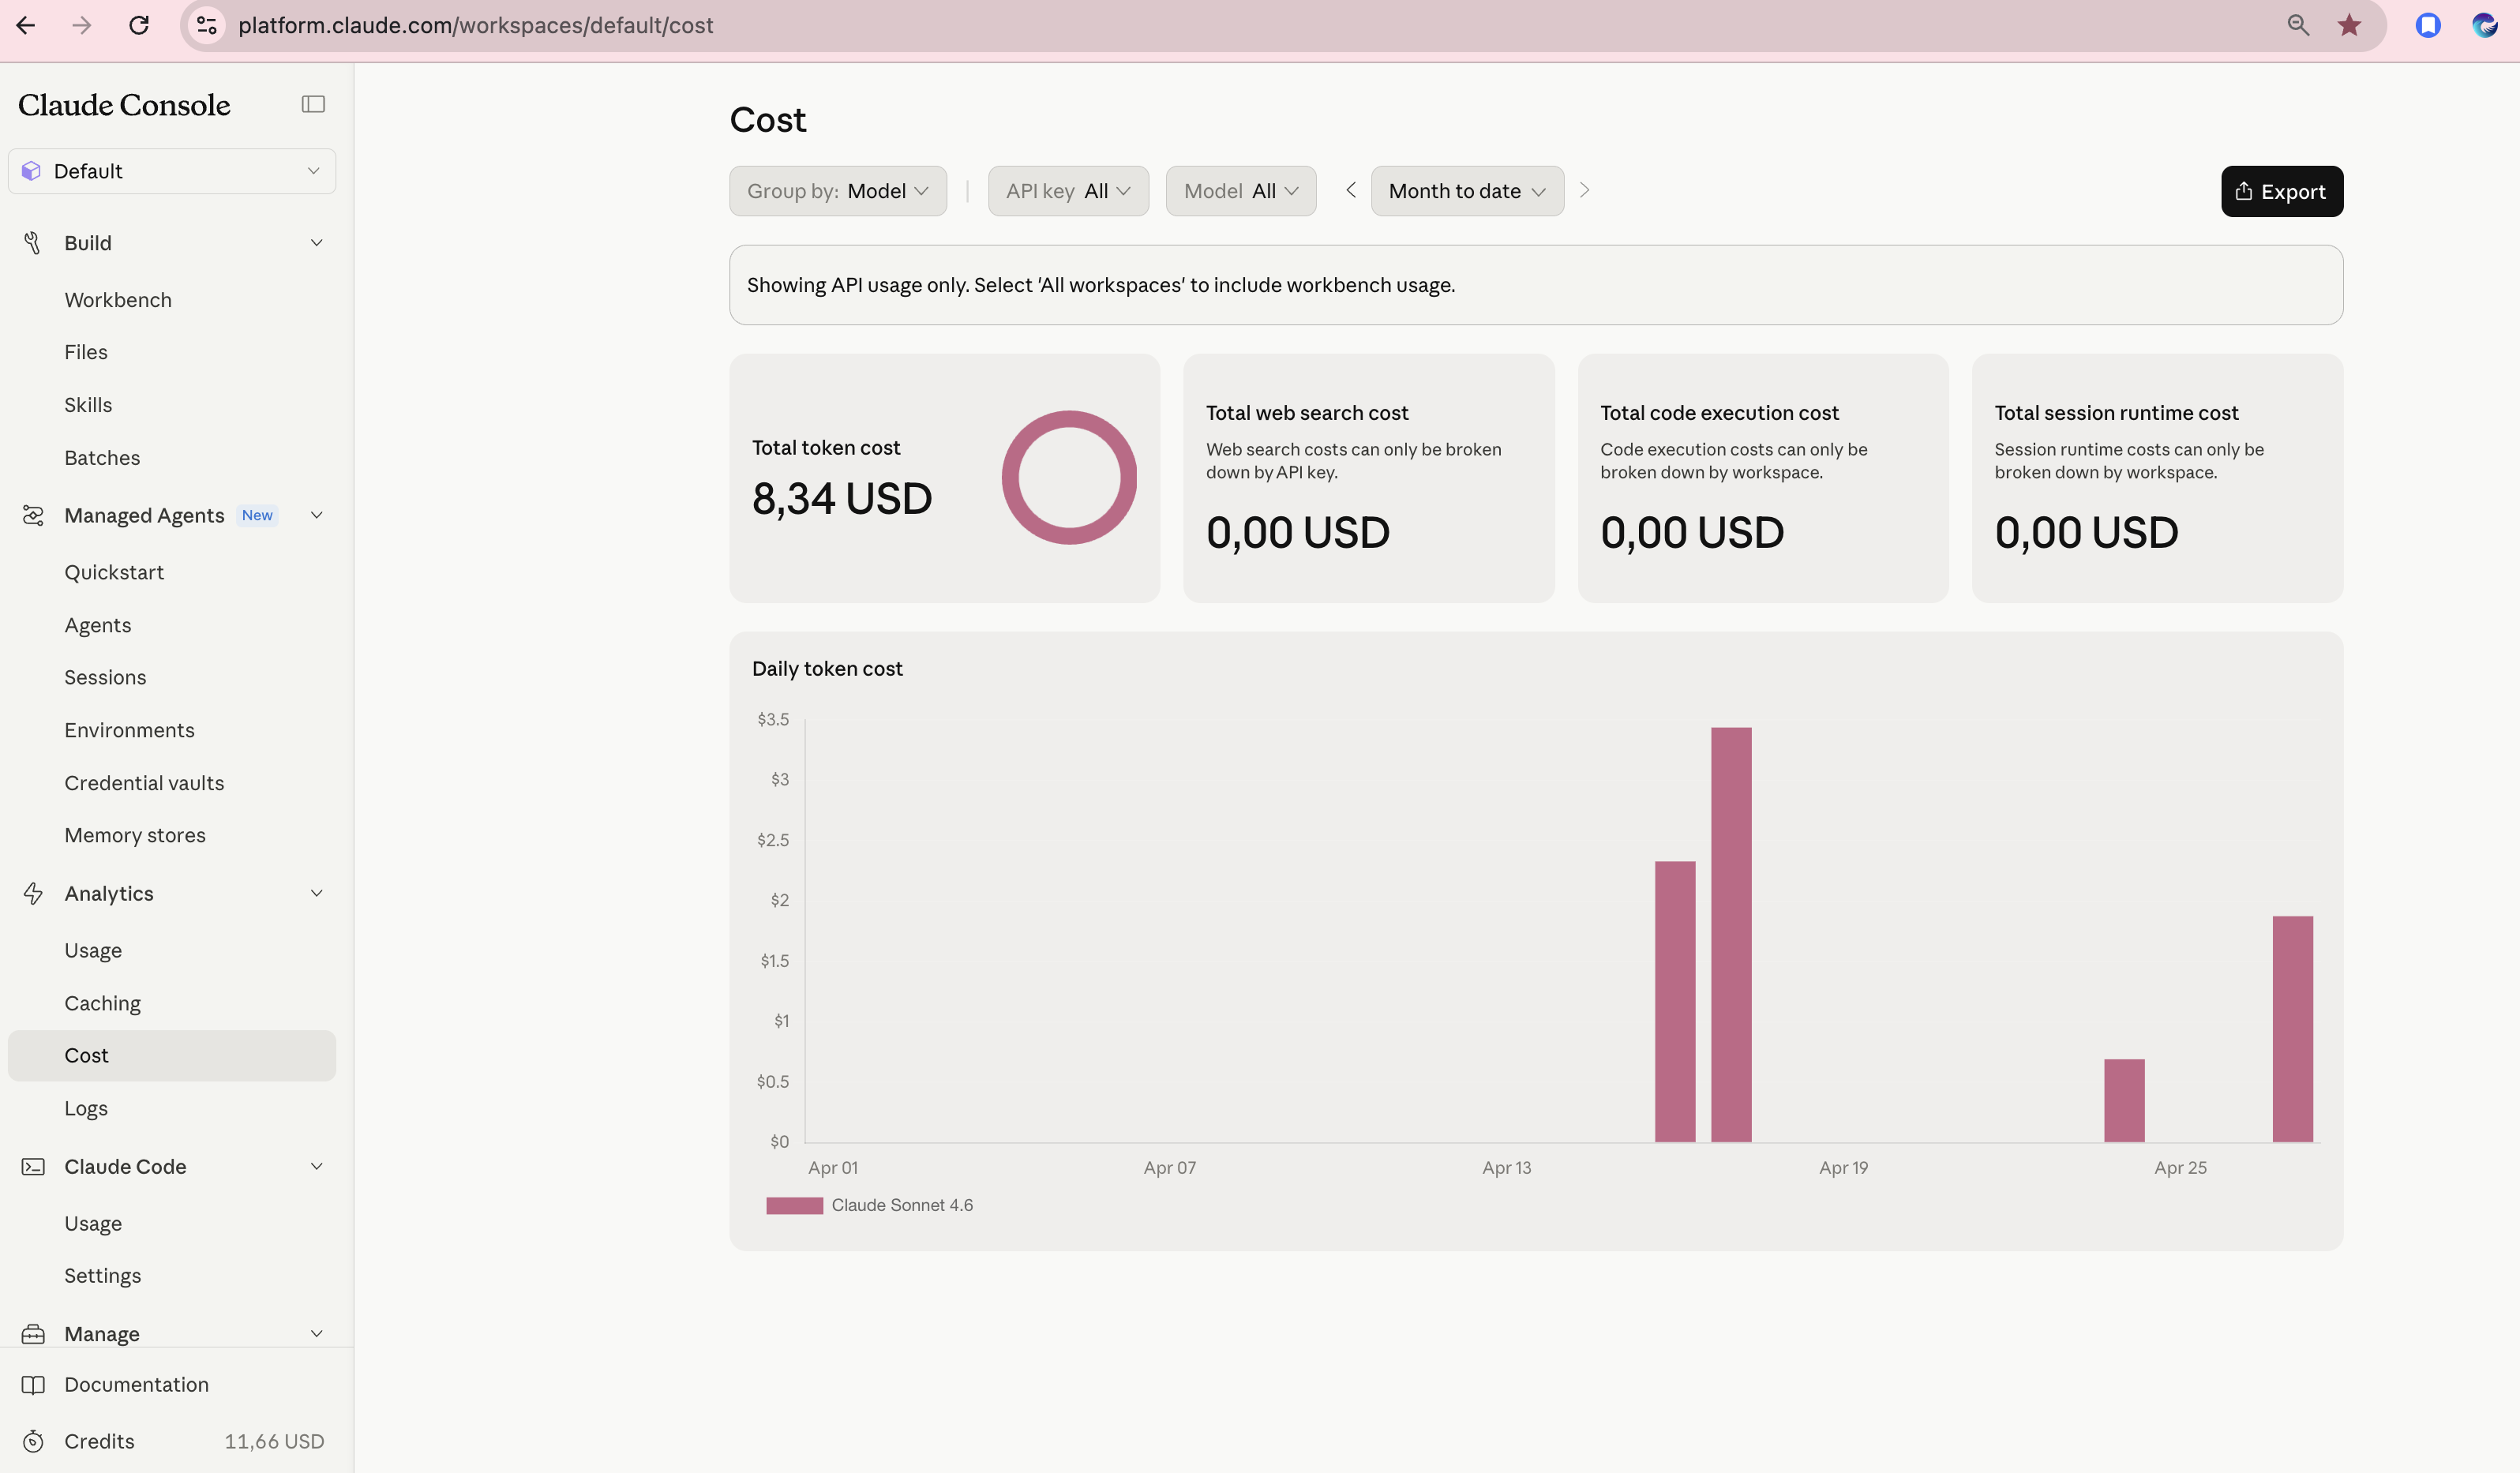The width and height of the screenshot is (2520, 1473).
Task: Click the browser forward arrow
Action: point(82,25)
